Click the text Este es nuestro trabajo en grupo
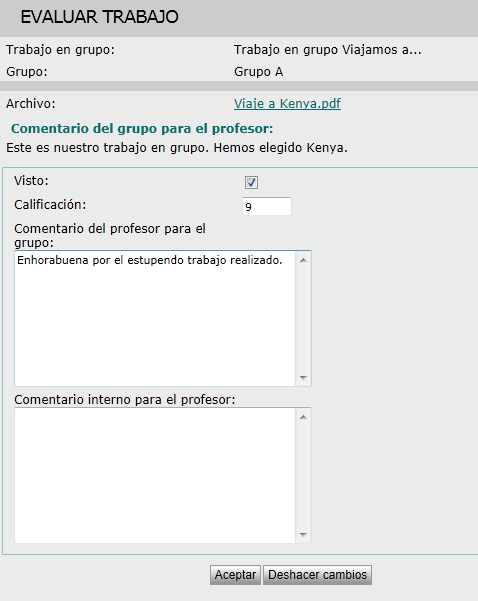The height and width of the screenshot is (601, 478). pos(108,148)
